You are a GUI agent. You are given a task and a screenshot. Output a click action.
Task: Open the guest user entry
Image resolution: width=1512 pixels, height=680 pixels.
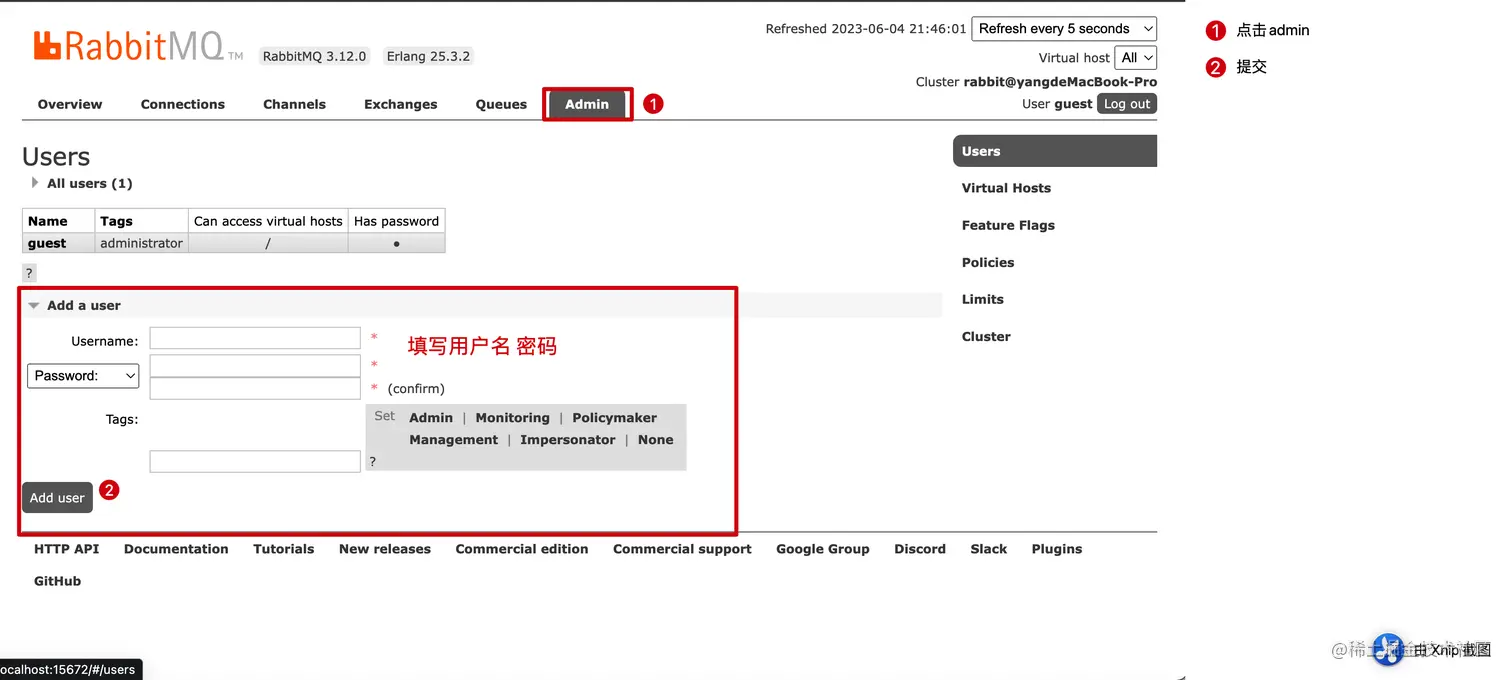47,243
